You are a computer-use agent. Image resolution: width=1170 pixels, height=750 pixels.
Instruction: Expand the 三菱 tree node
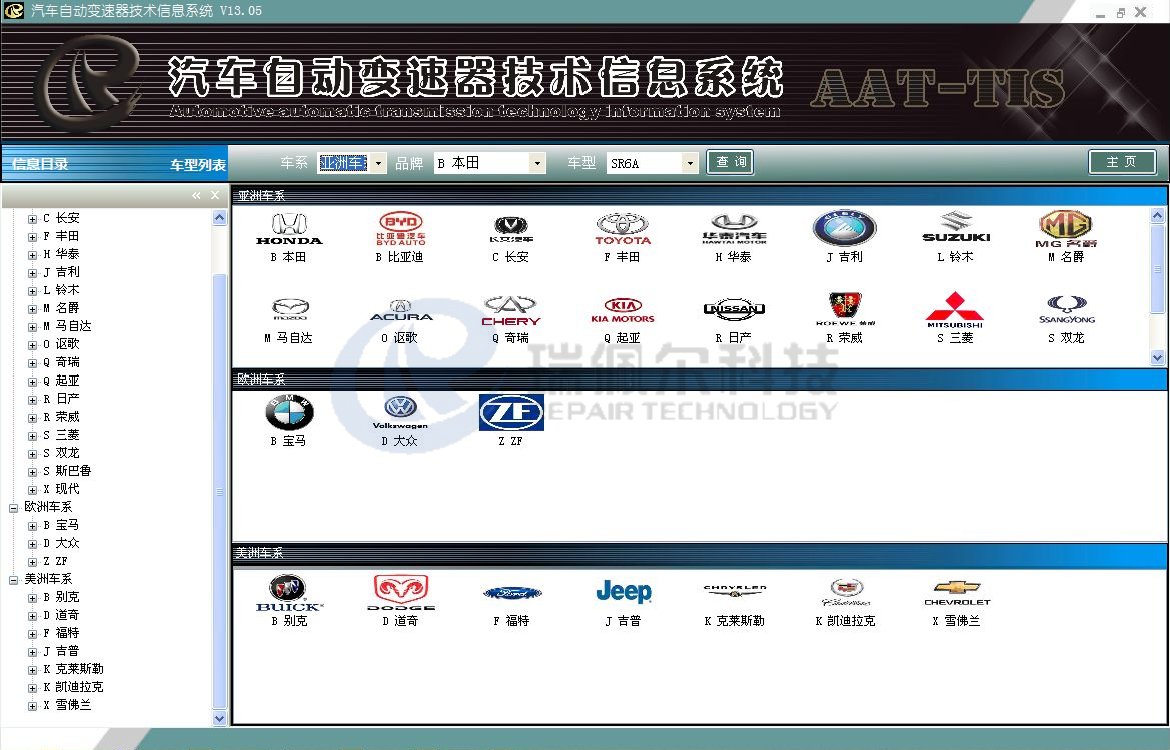(x=32, y=435)
